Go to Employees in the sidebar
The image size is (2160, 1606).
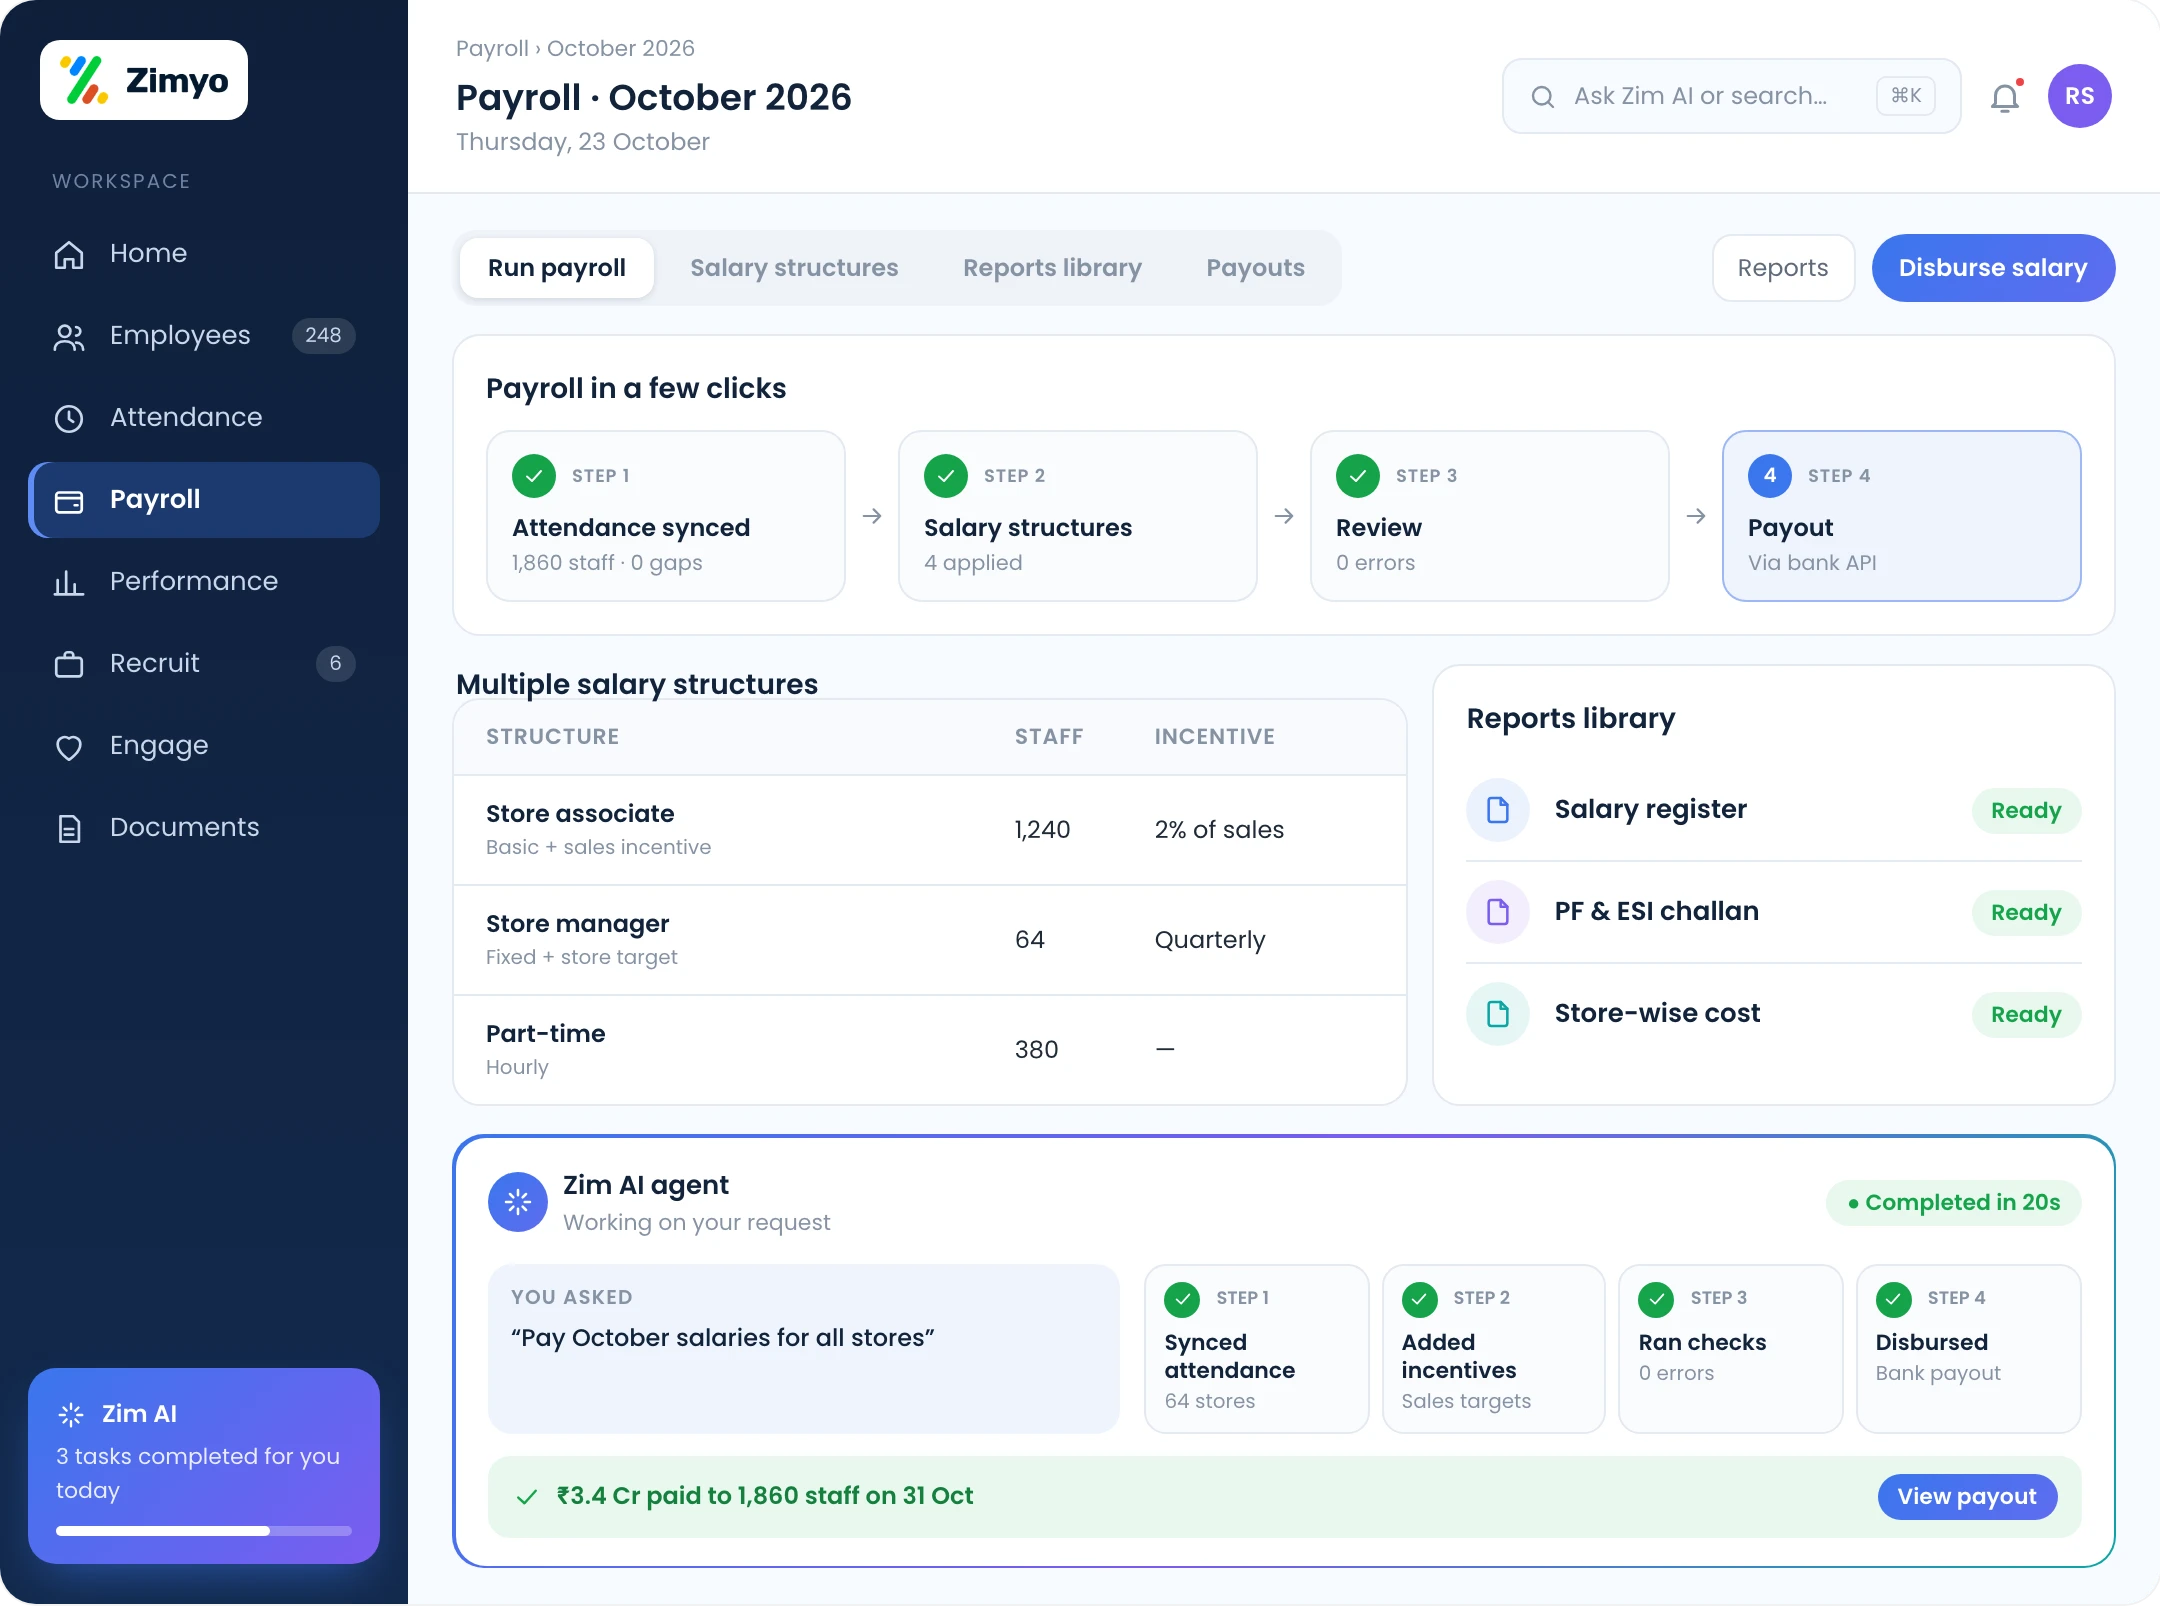point(204,335)
